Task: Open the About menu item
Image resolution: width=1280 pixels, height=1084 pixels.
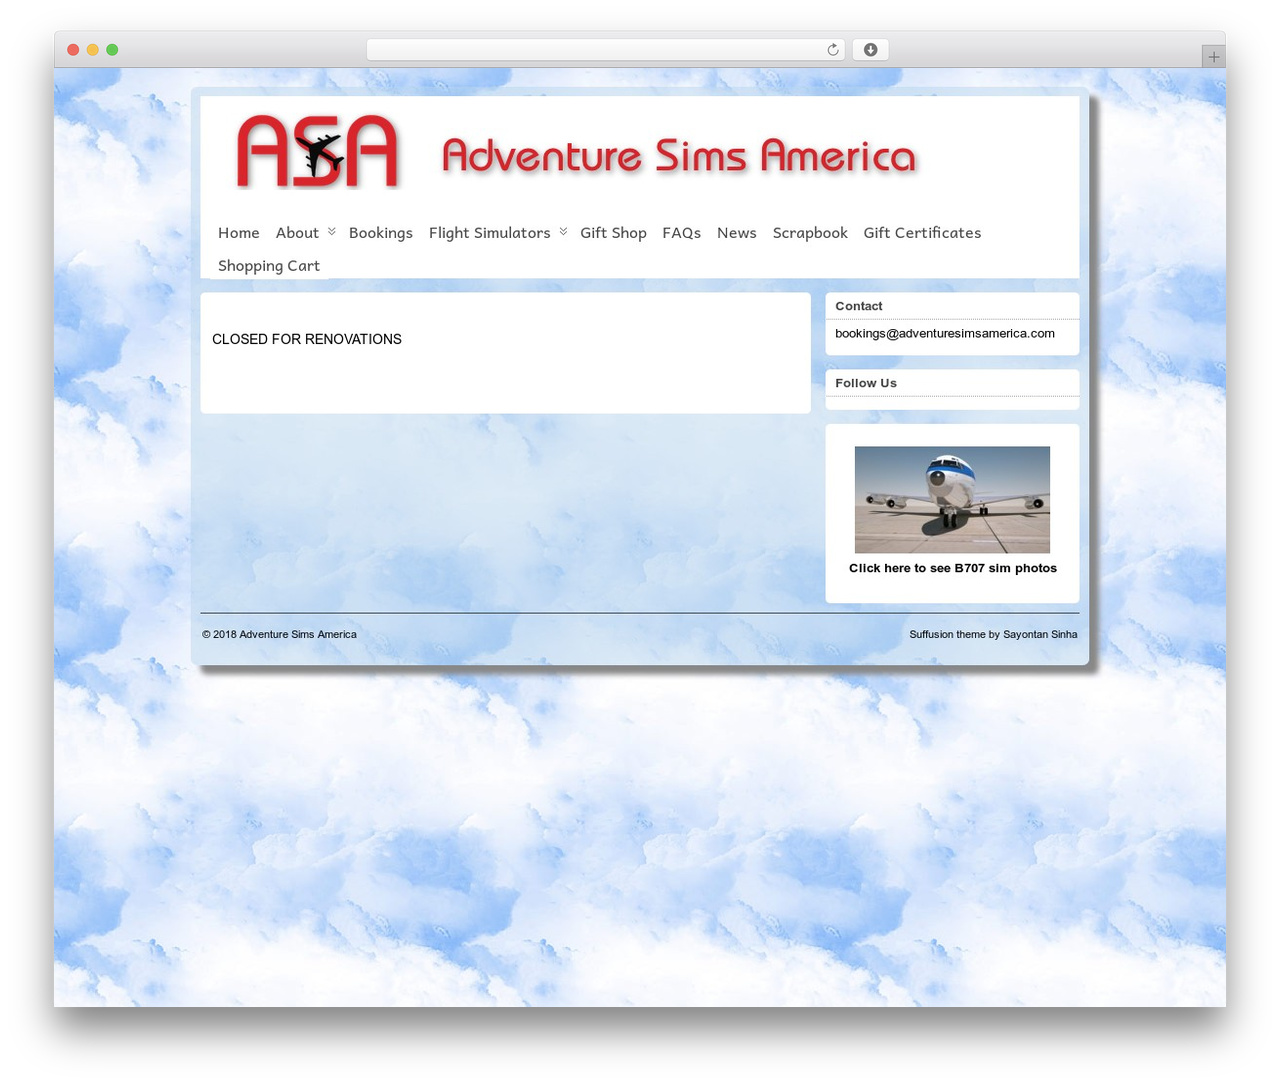Action: pos(297,233)
